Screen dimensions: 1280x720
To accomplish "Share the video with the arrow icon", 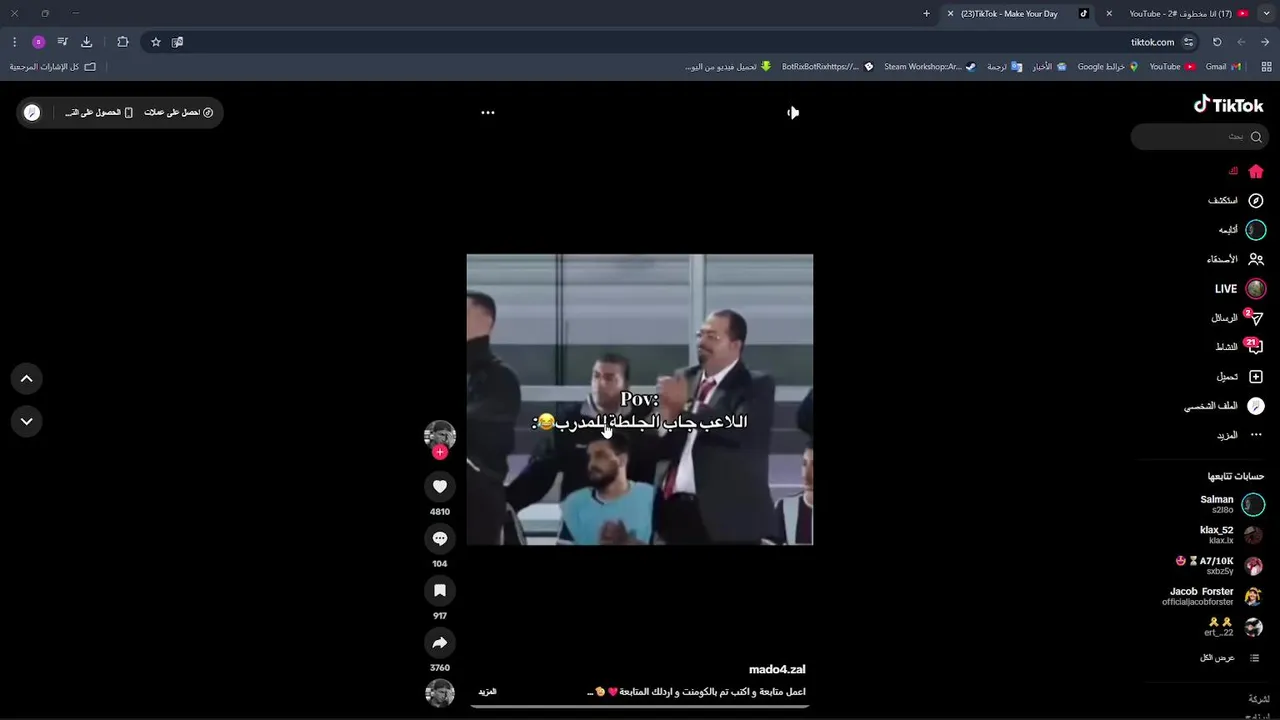I will 440,642.
